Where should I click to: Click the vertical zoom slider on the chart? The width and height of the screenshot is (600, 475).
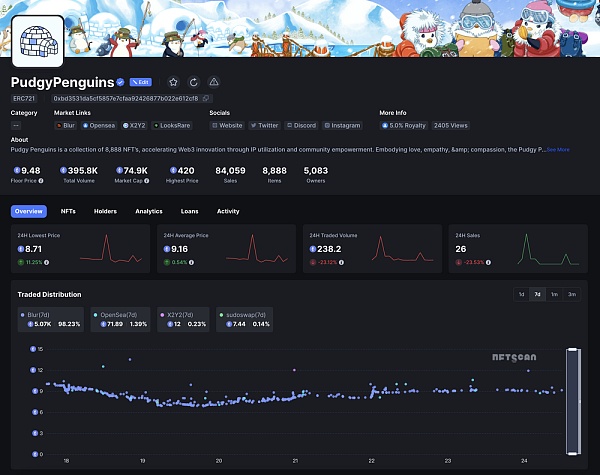click(x=572, y=400)
